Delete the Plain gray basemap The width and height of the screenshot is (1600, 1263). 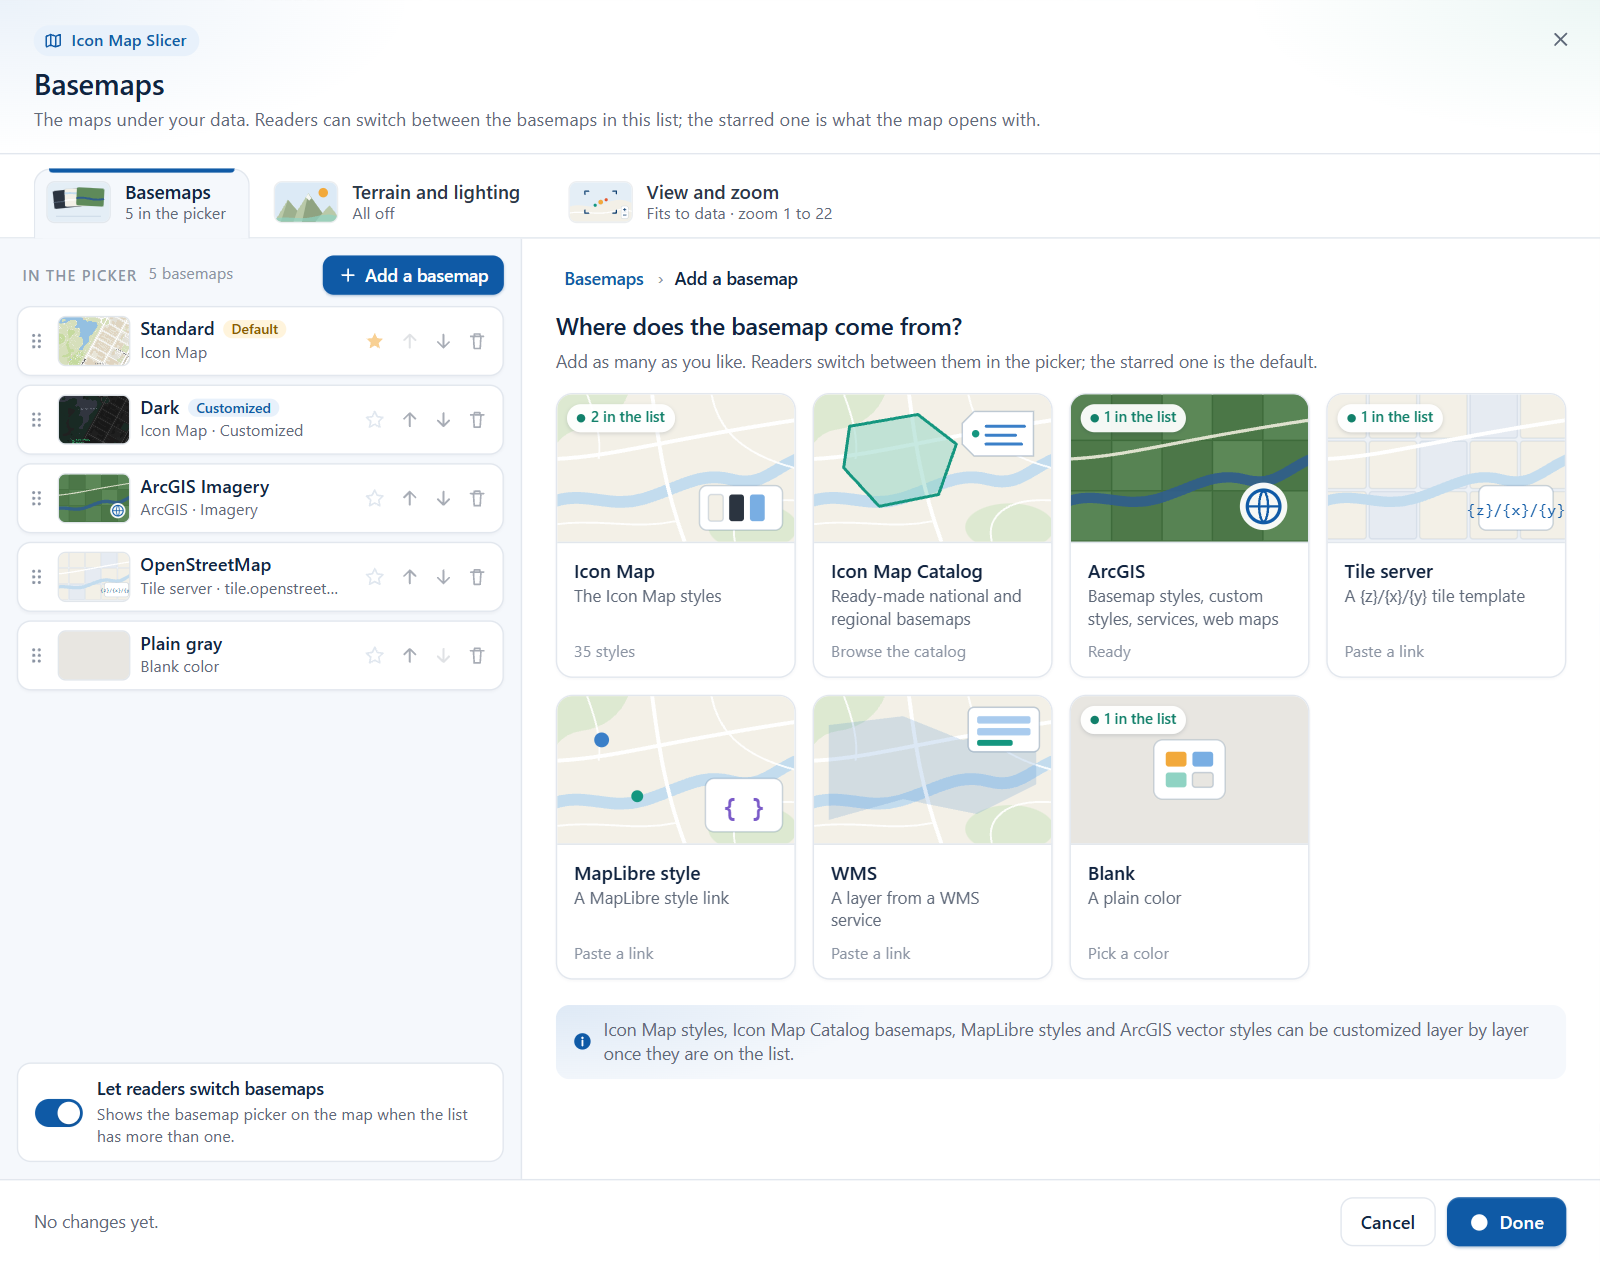coord(477,656)
